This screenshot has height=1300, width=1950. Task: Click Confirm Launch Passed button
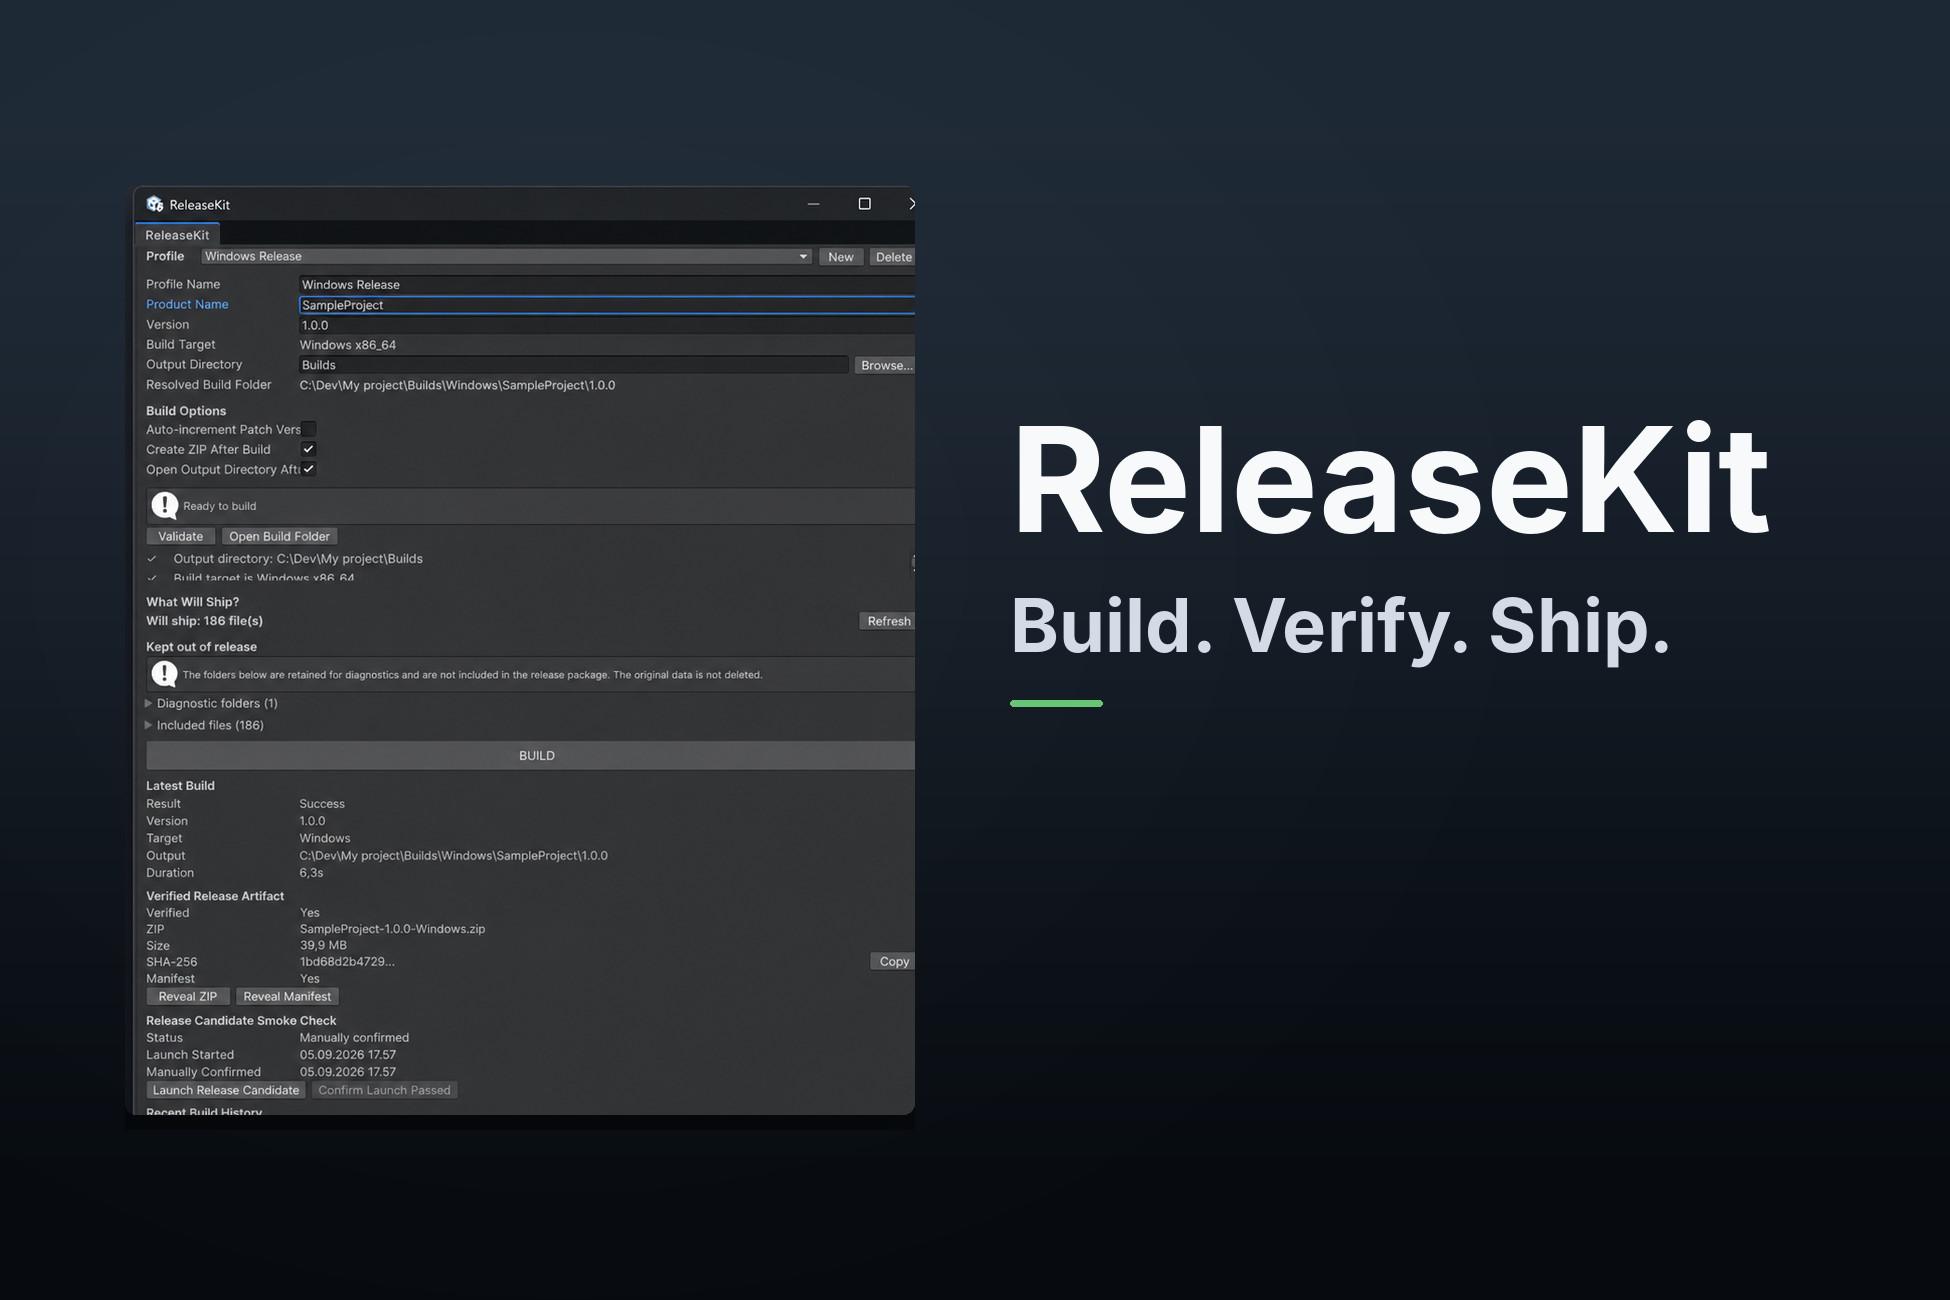point(384,1090)
